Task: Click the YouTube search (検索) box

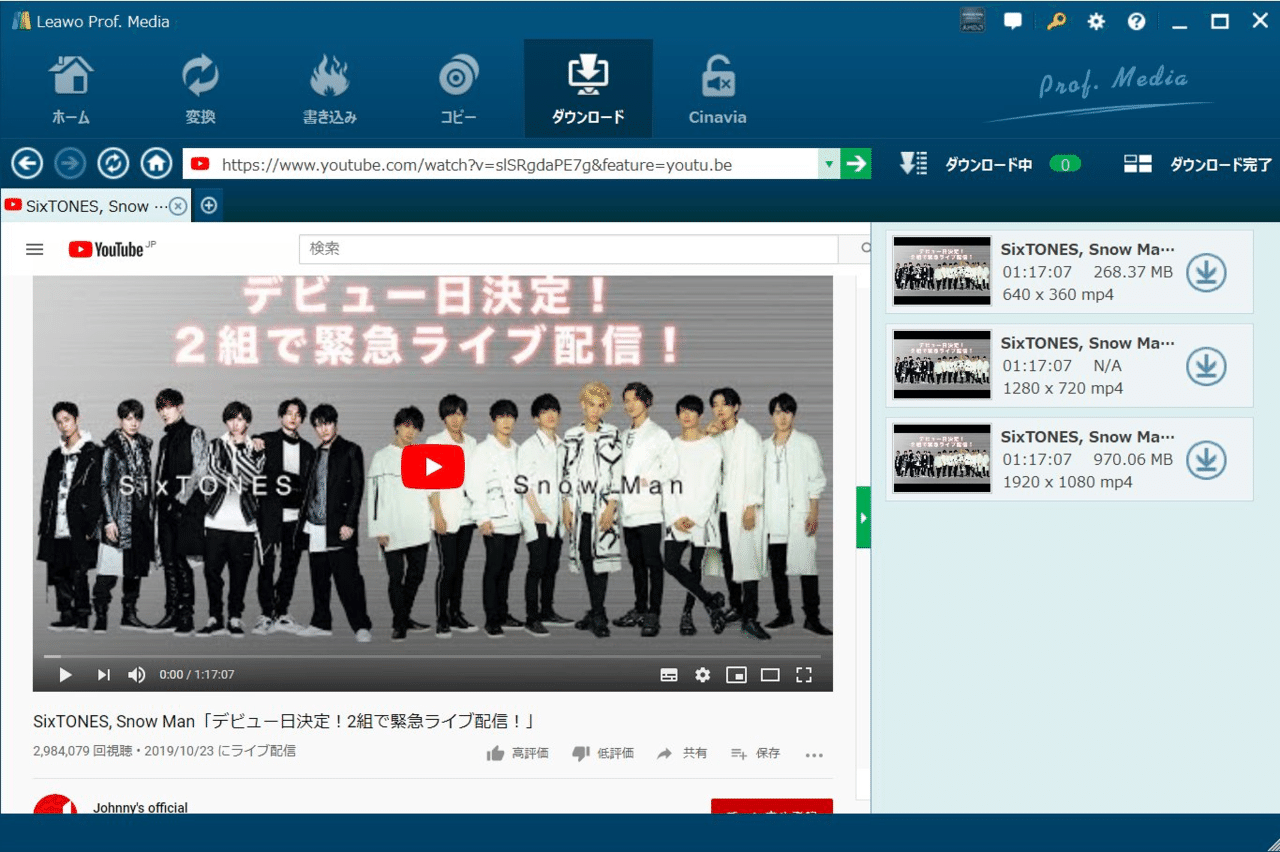Action: tap(568, 249)
